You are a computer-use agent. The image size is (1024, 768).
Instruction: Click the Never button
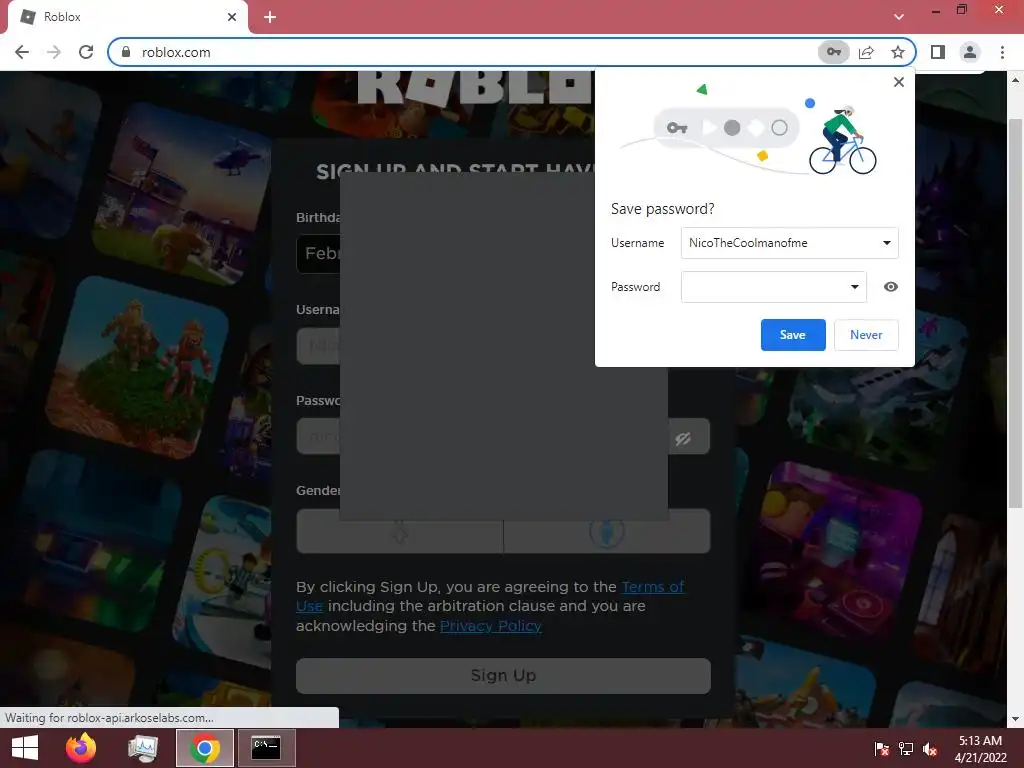(866, 335)
